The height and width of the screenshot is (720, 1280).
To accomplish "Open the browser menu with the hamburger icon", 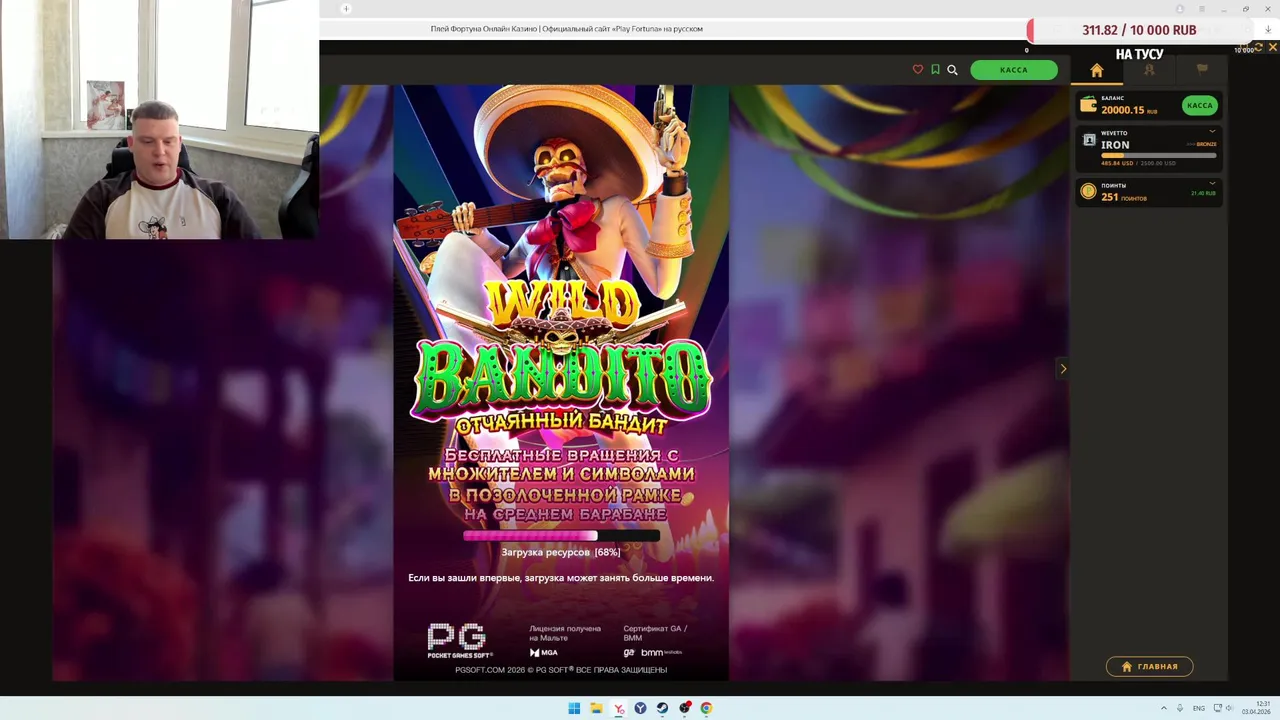I will point(1204,9).
